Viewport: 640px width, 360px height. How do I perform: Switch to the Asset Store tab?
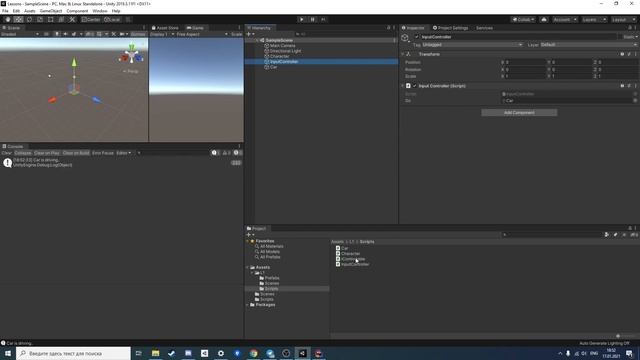click(165, 28)
